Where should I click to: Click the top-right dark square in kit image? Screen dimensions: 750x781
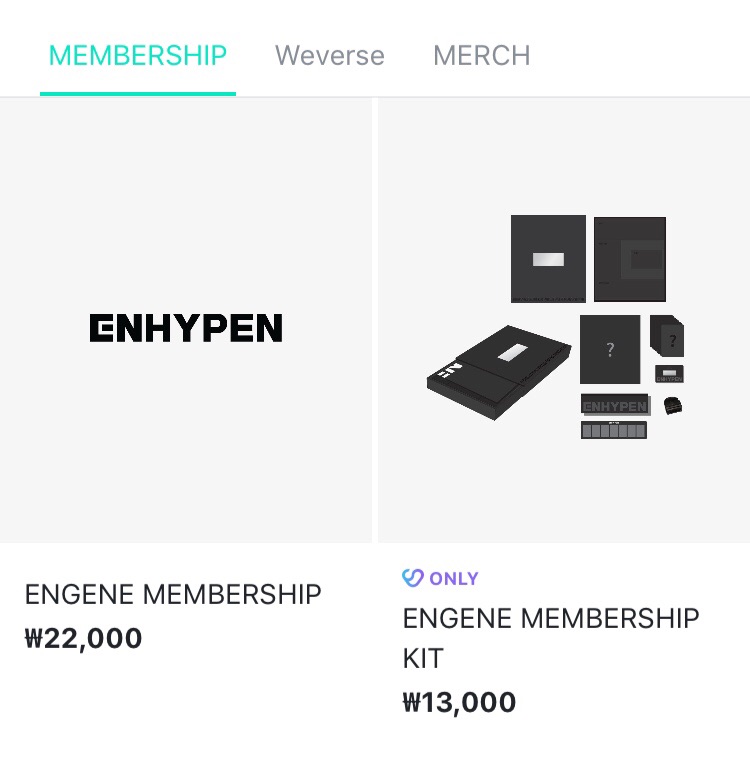click(x=630, y=259)
